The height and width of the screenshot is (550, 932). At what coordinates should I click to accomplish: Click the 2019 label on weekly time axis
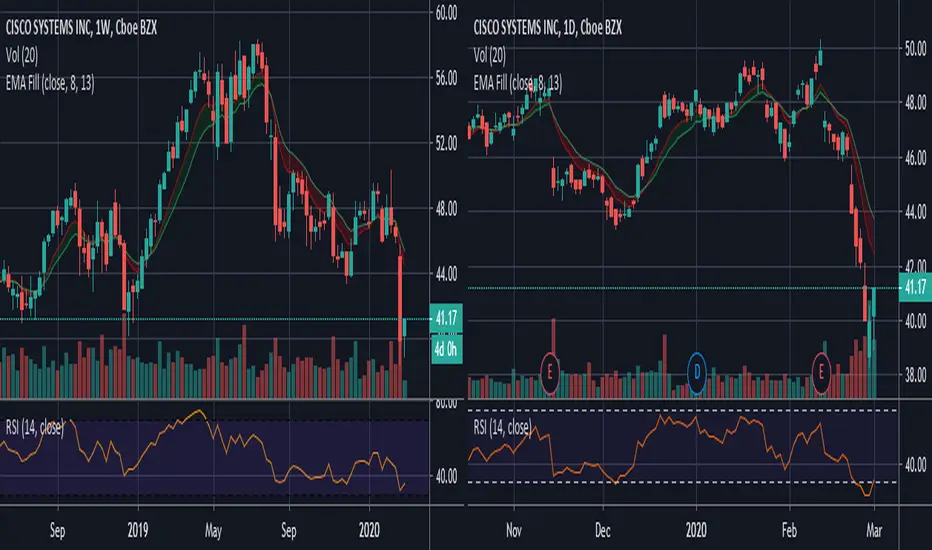[138, 530]
